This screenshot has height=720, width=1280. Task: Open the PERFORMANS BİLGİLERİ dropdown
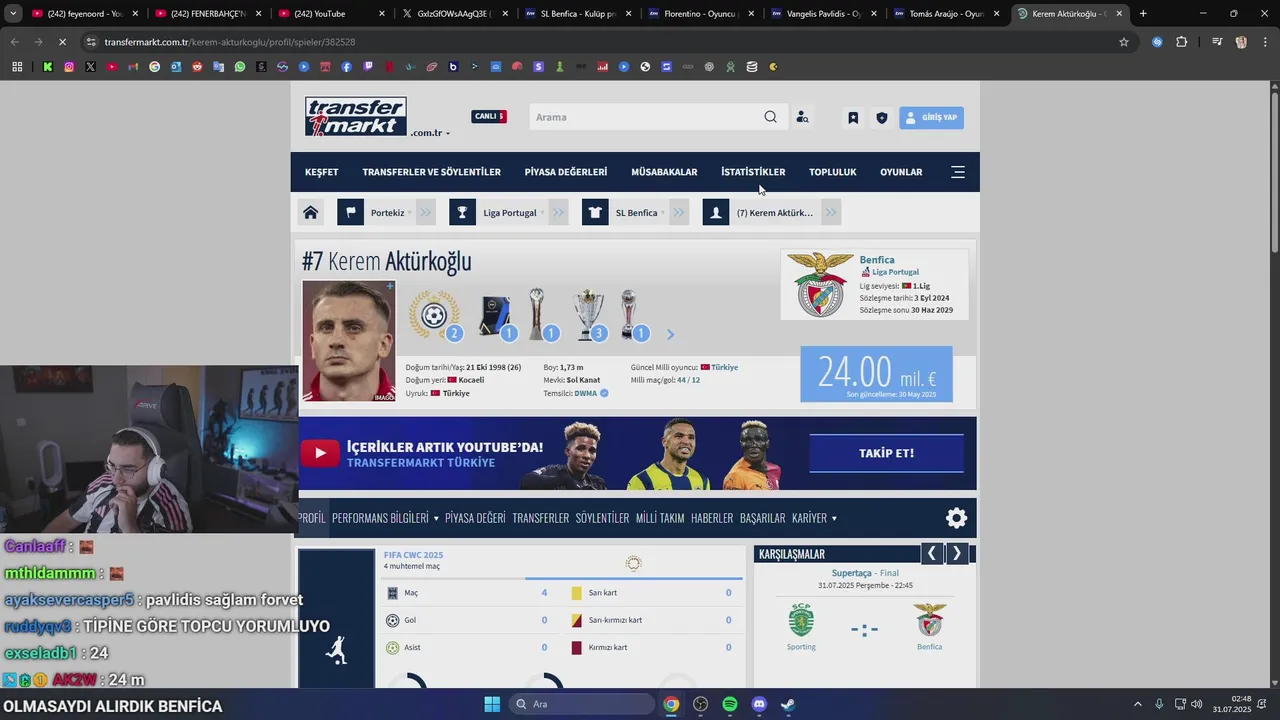point(385,518)
